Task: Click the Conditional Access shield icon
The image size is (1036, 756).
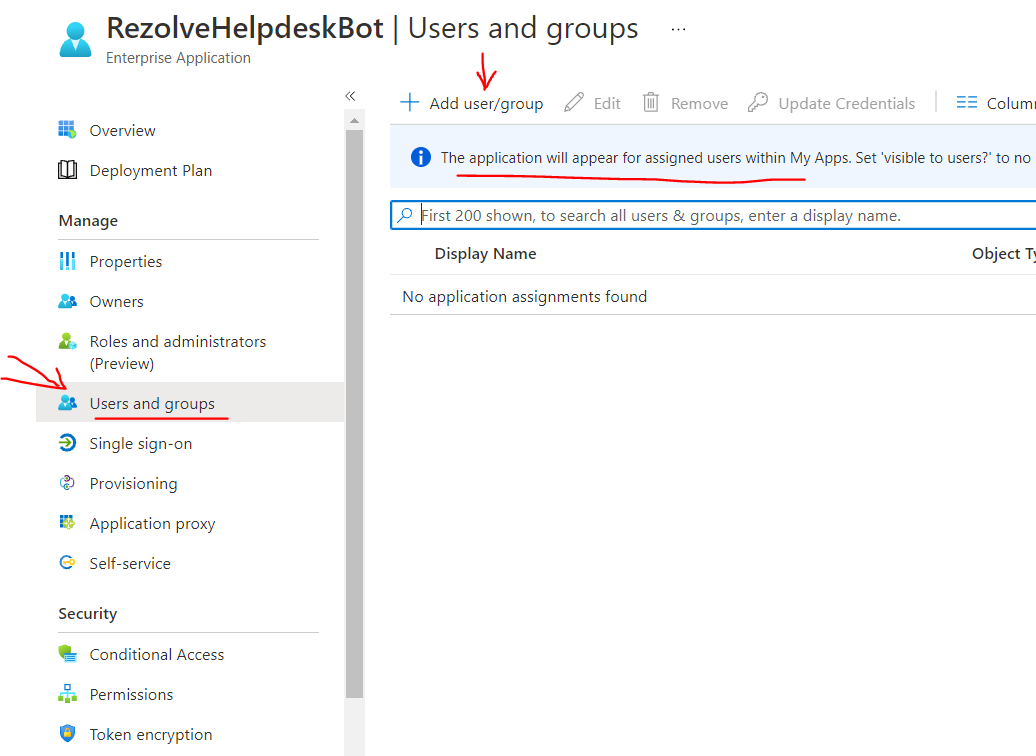Action: coord(67,654)
